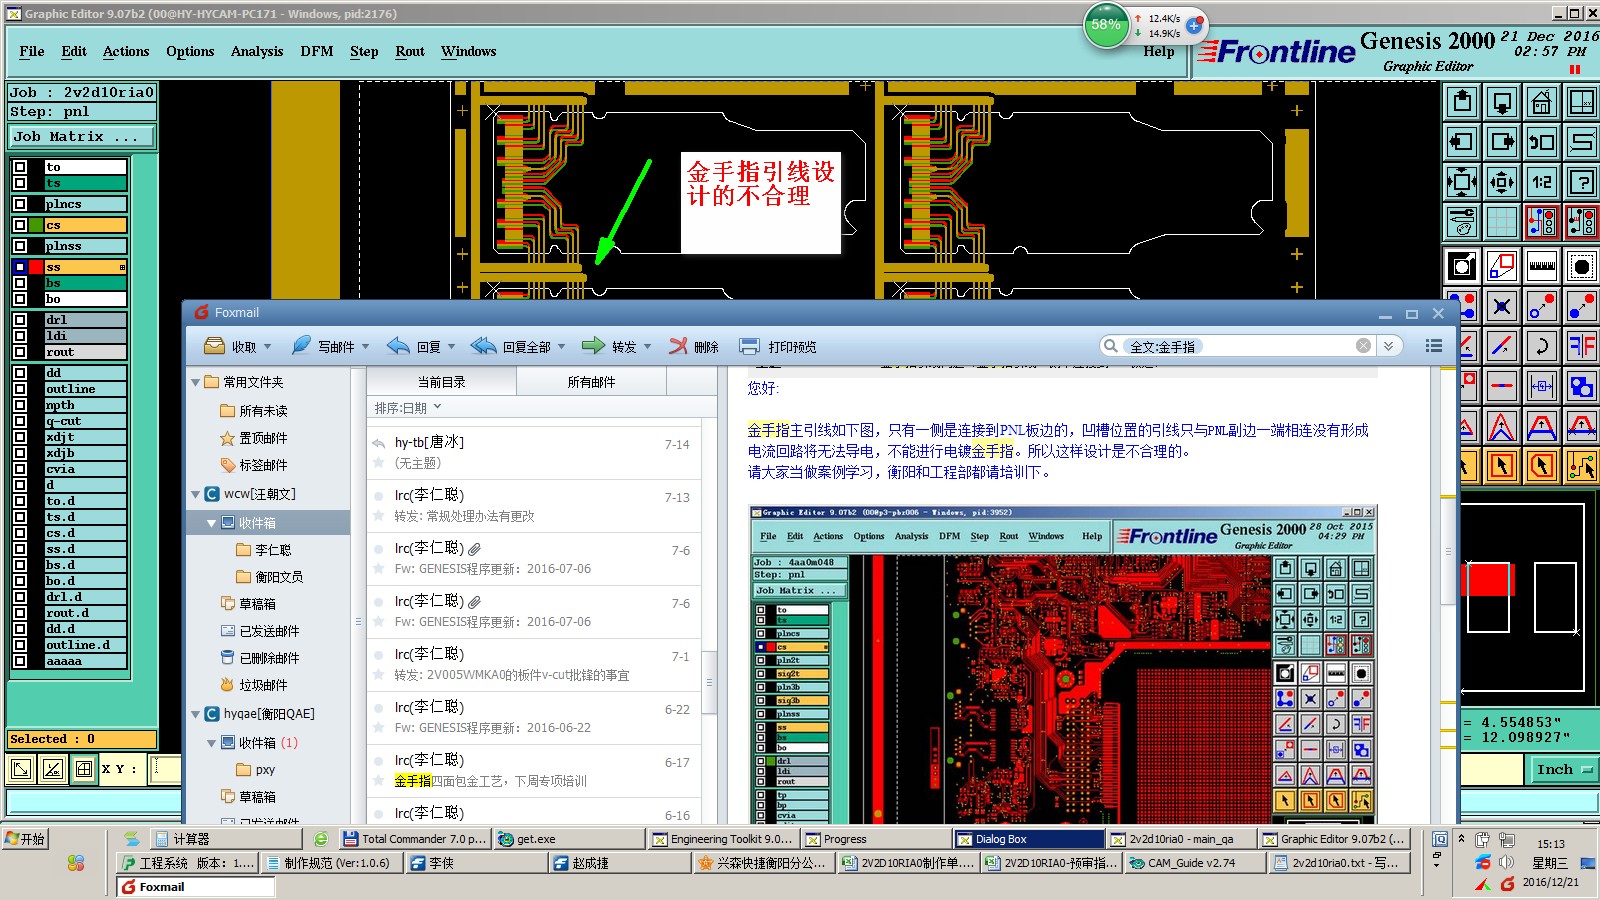Click the pan left icon in Genesis toolbar
1600x900 pixels.
tap(1462, 142)
